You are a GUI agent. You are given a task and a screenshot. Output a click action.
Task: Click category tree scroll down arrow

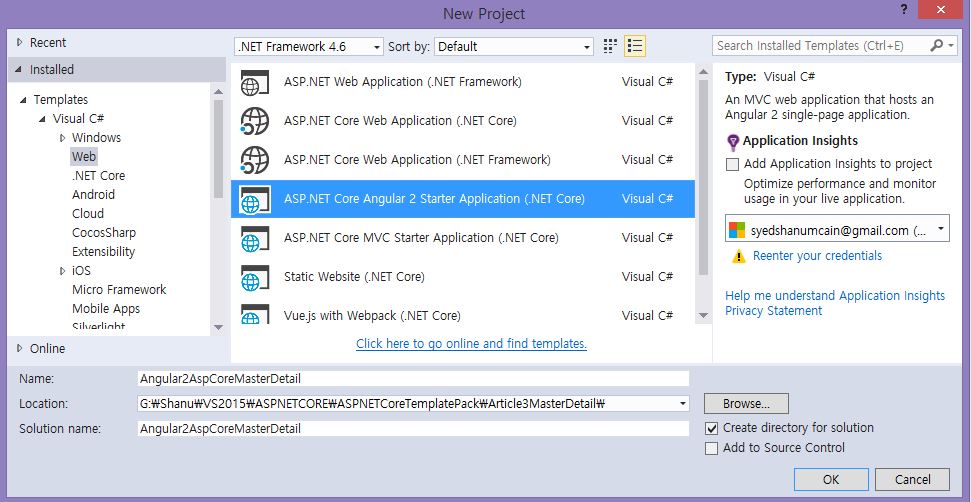pyautogui.click(x=219, y=327)
